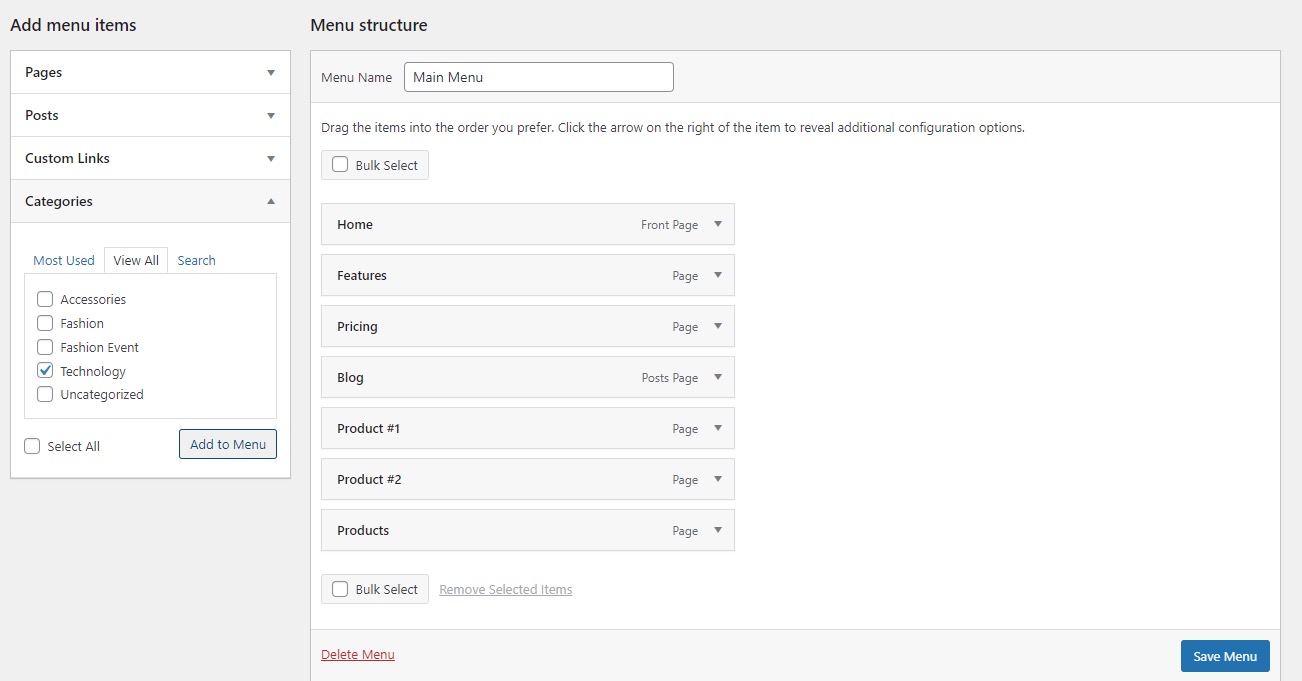Check the Fashion Event category
The image size is (1302, 681).
coord(45,347)
